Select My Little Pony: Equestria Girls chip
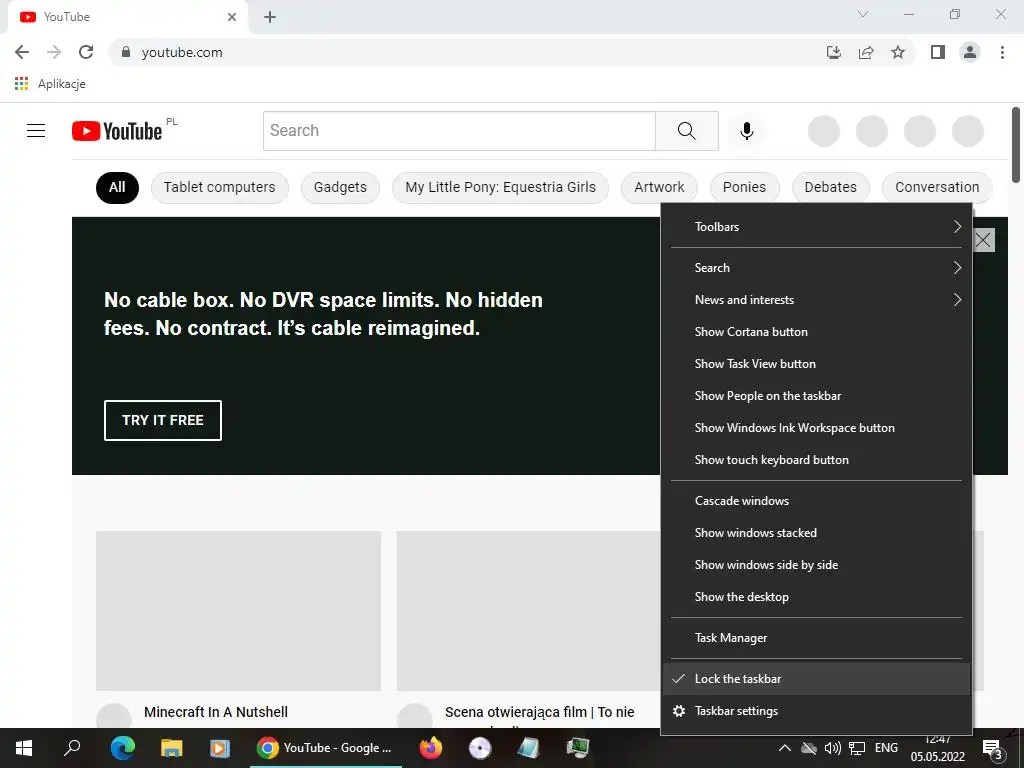 500,187
